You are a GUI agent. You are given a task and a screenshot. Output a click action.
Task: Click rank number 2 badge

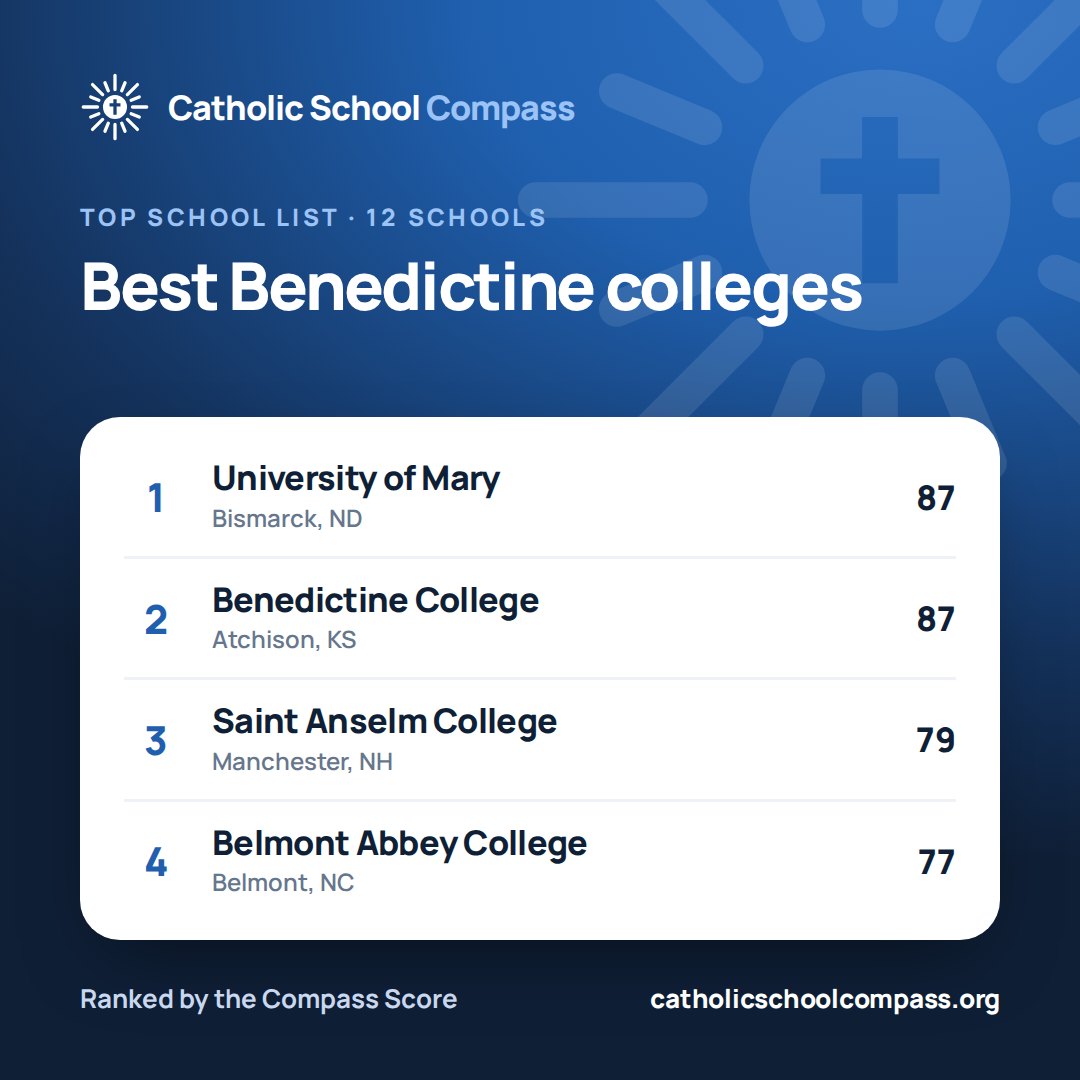coord(156,619)
